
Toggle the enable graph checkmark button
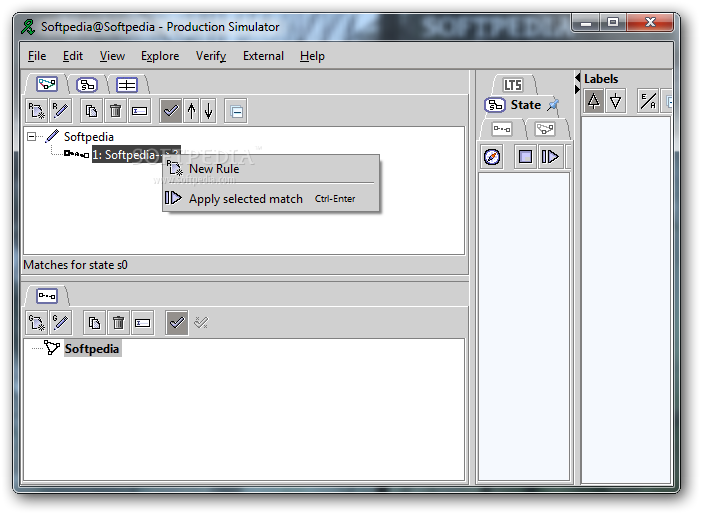(x=177, y=322)
